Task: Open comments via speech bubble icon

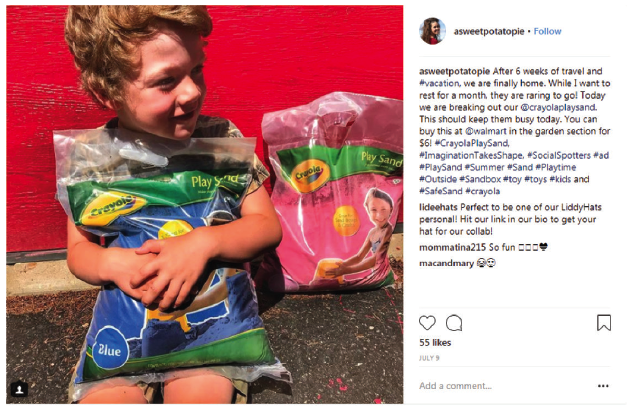Action: (454, 323)
